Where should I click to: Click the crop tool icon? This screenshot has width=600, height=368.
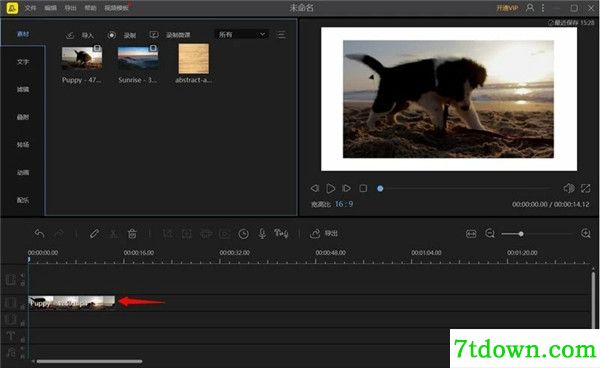coord(168,233)
